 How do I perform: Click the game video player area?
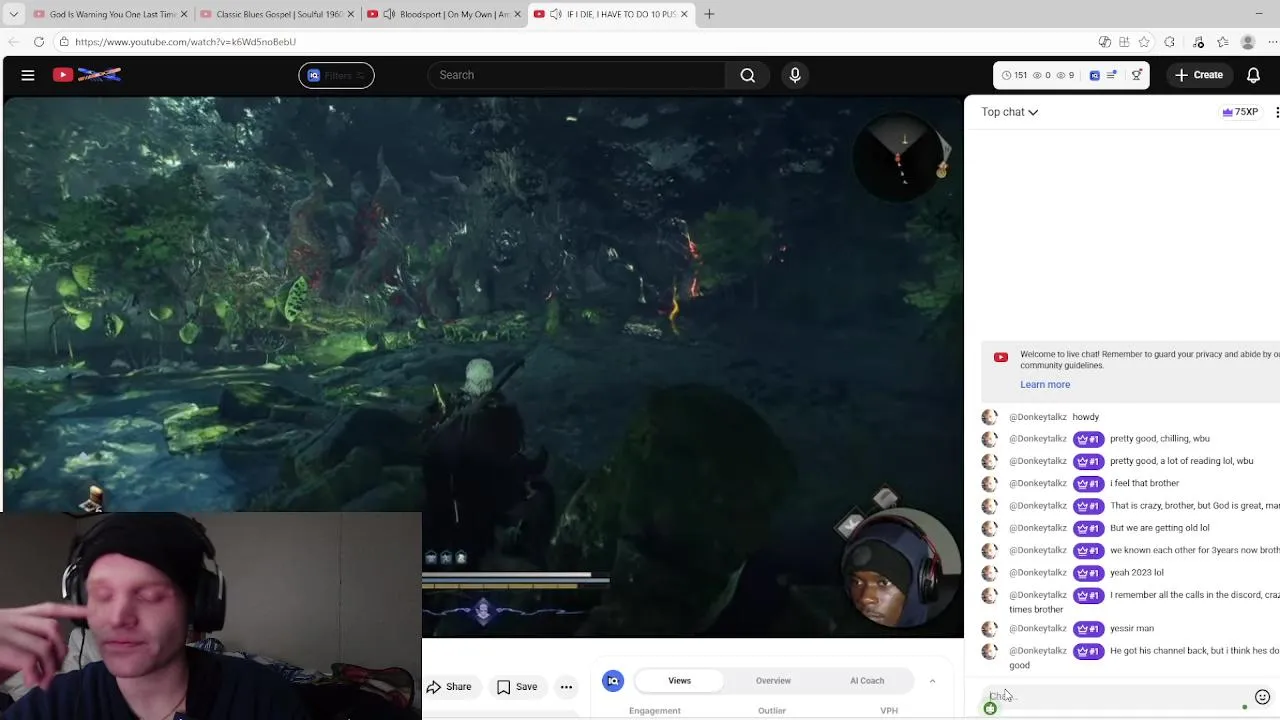[483, 366]
